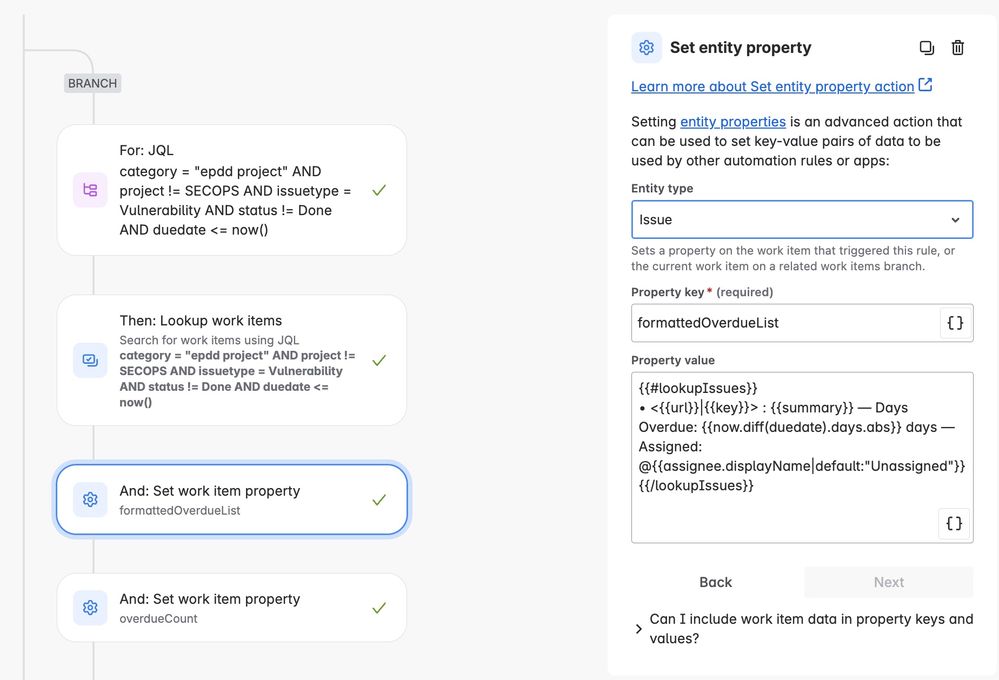The image size is (999, 680).
Task: Click into the Property value text area
Action: (x=801, y=458)
